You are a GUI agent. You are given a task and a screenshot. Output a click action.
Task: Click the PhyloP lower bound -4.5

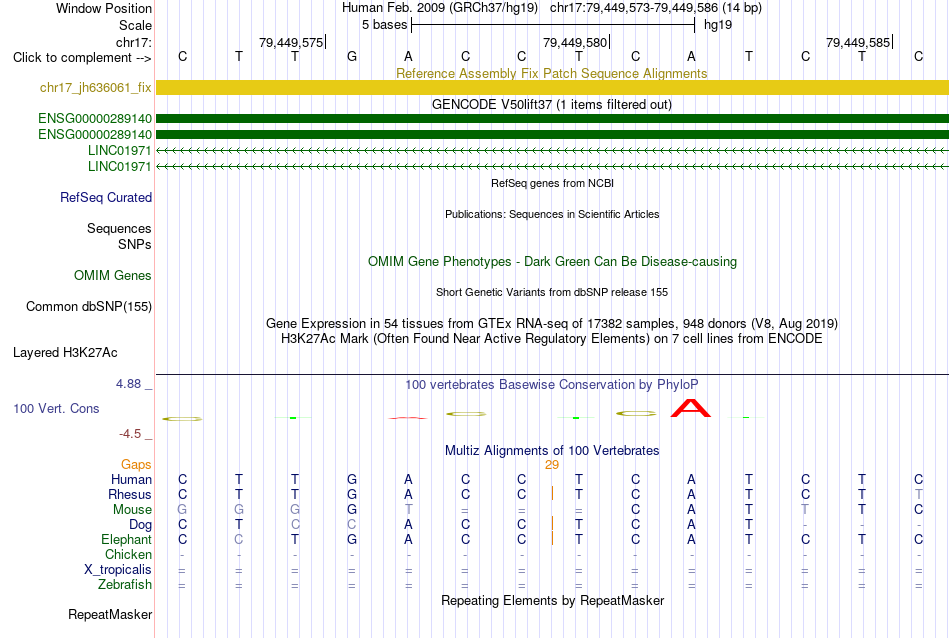(x=130, y=434)
